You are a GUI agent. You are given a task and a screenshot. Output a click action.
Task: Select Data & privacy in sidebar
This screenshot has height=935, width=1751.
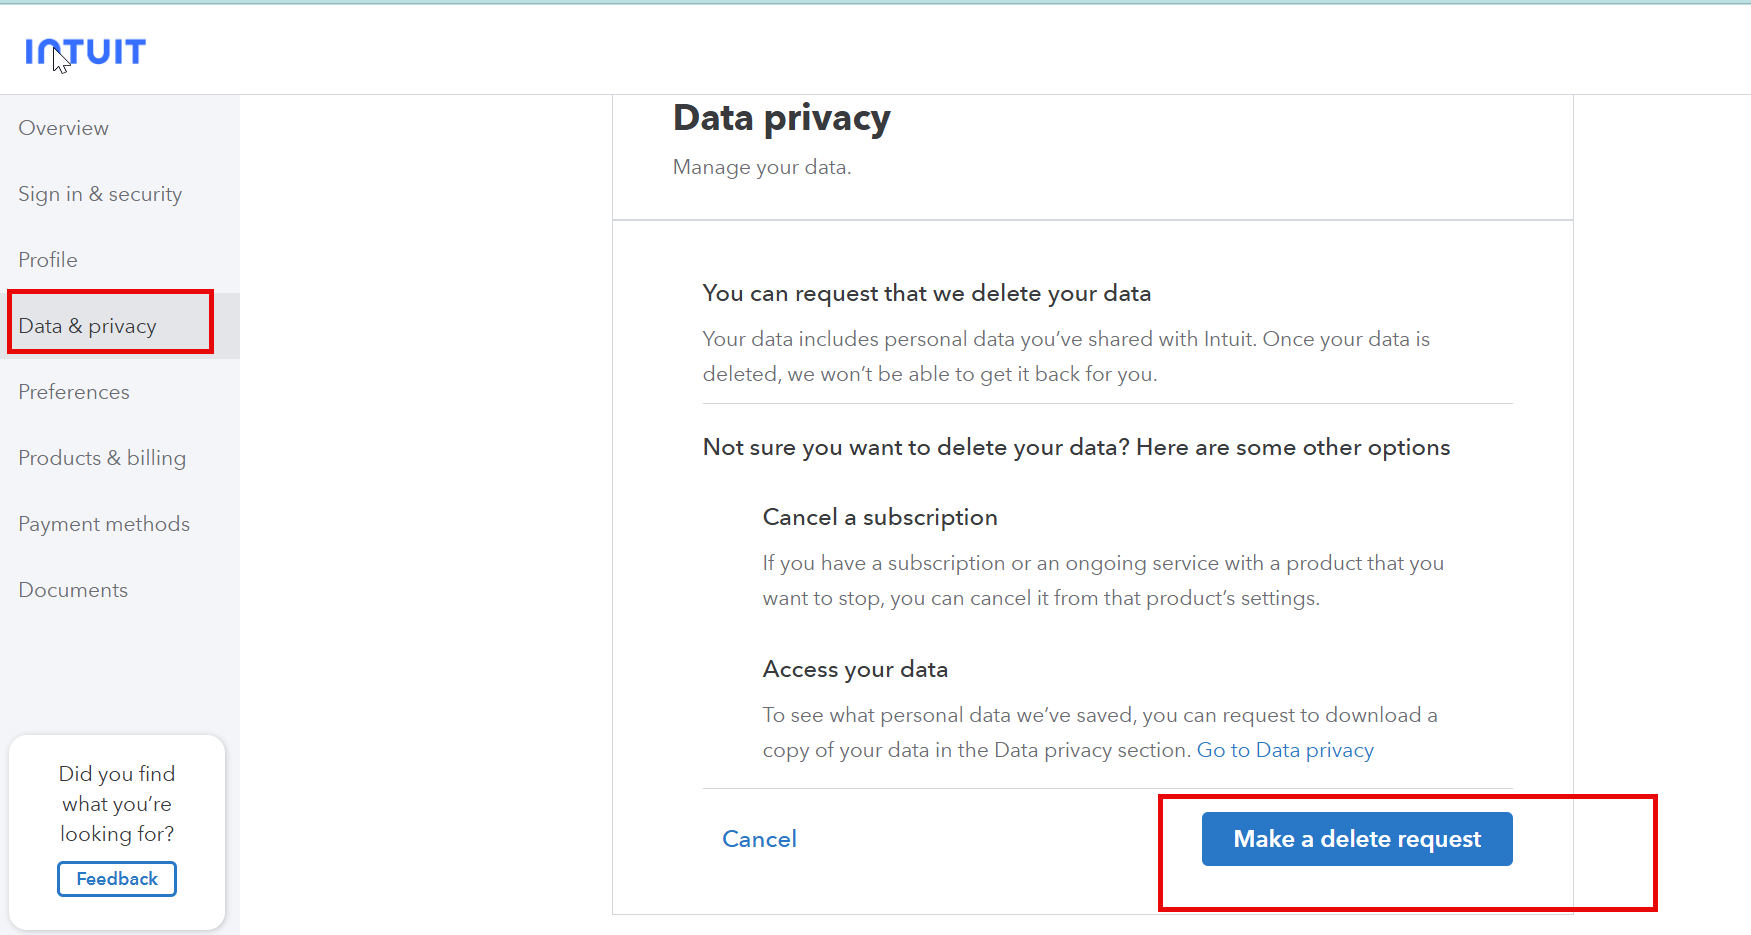[88, 326]
